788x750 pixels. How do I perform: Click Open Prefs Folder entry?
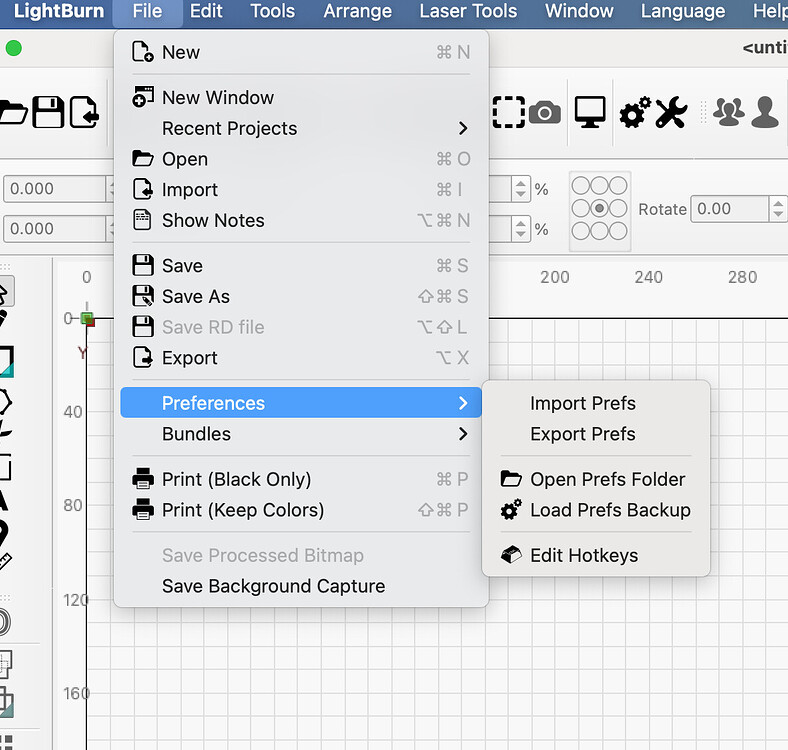(607, 479)
